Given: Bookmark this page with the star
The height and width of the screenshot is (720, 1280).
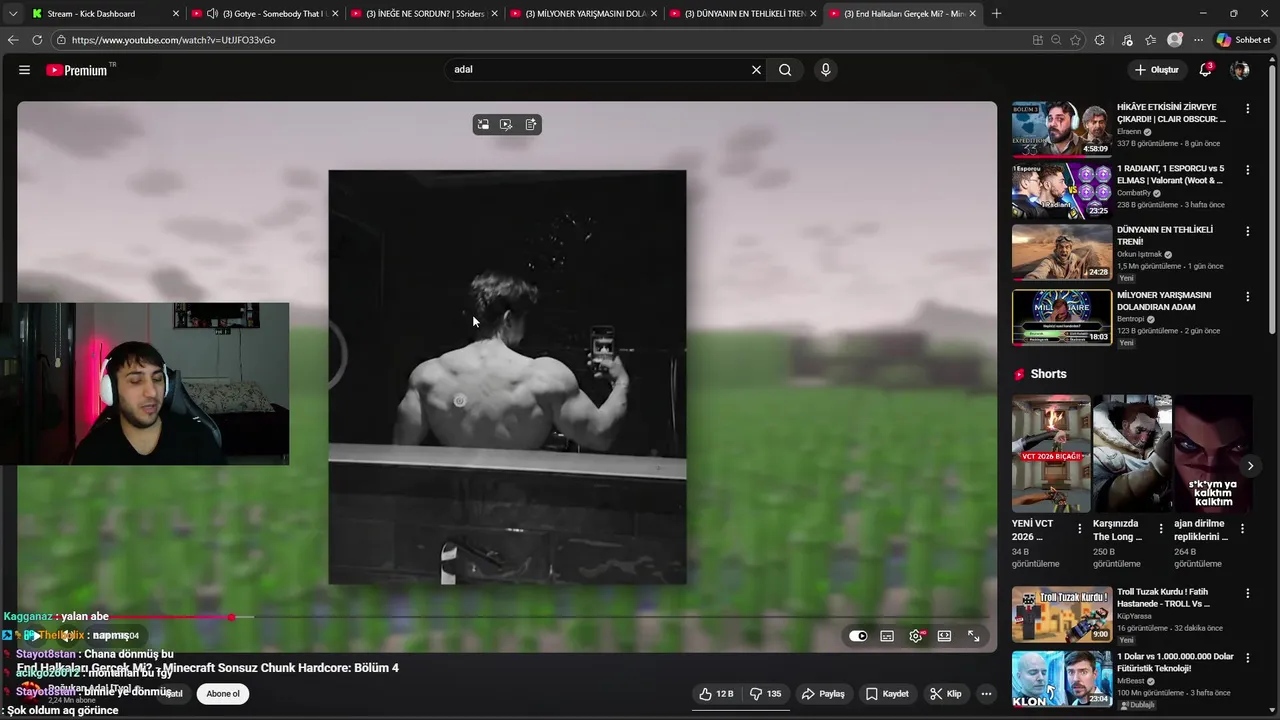Looking at the screenshot, I should click(x=1076, y=40).
